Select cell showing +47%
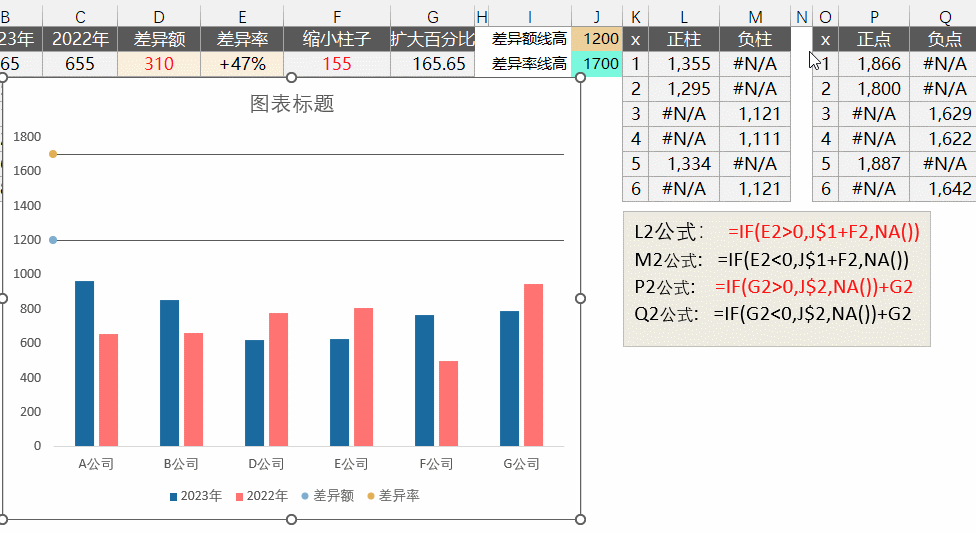 click(242, 64)
